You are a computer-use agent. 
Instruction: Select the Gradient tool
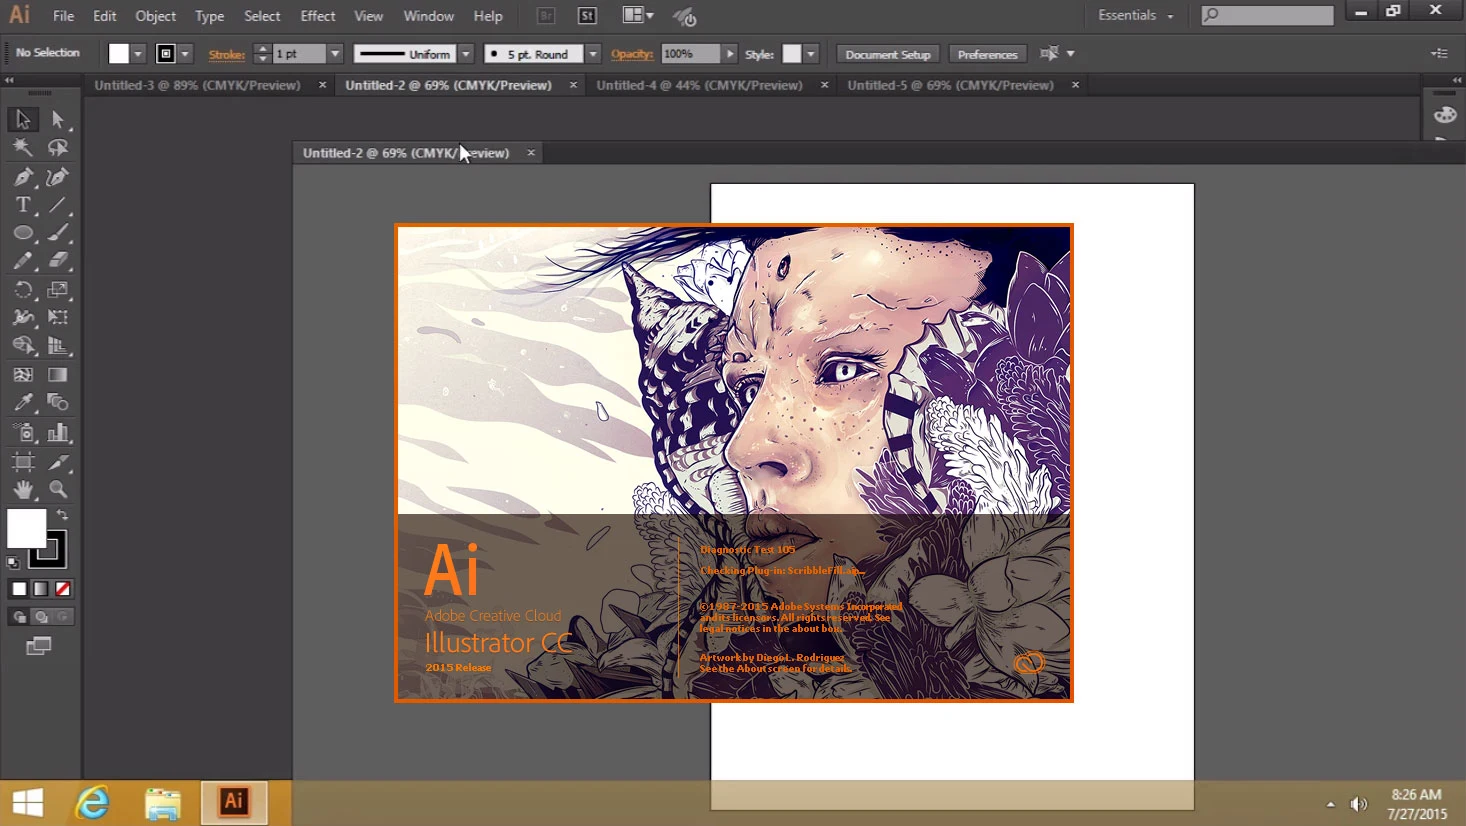[58, 375]
